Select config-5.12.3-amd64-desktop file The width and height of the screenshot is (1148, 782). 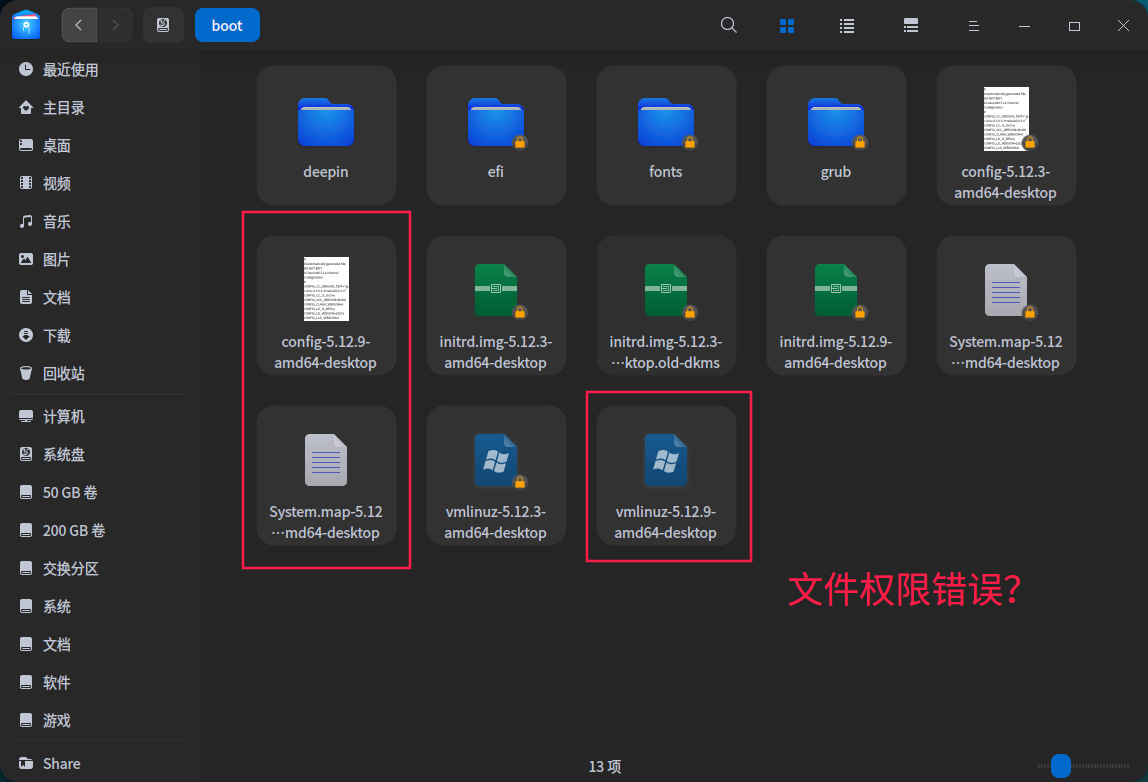point(1005,135)
